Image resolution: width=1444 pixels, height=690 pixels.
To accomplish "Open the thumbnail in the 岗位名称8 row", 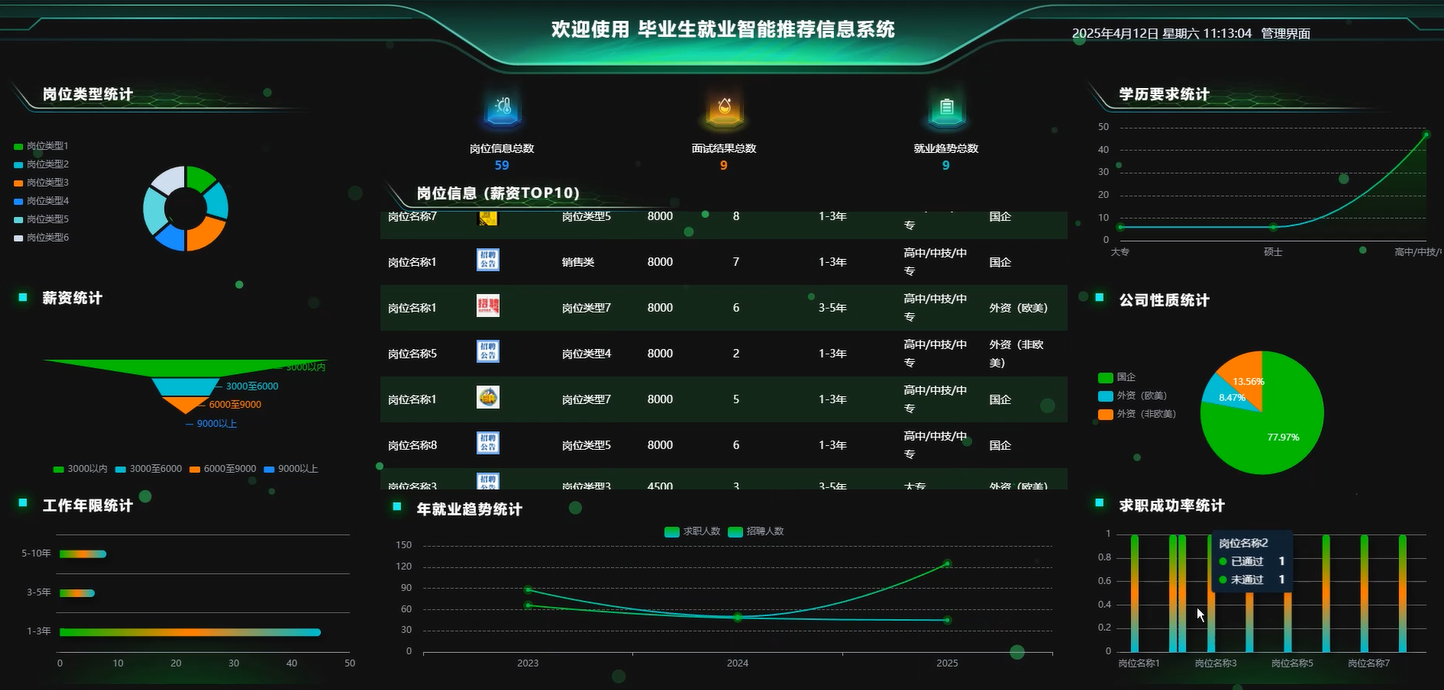I will point(488,445).
